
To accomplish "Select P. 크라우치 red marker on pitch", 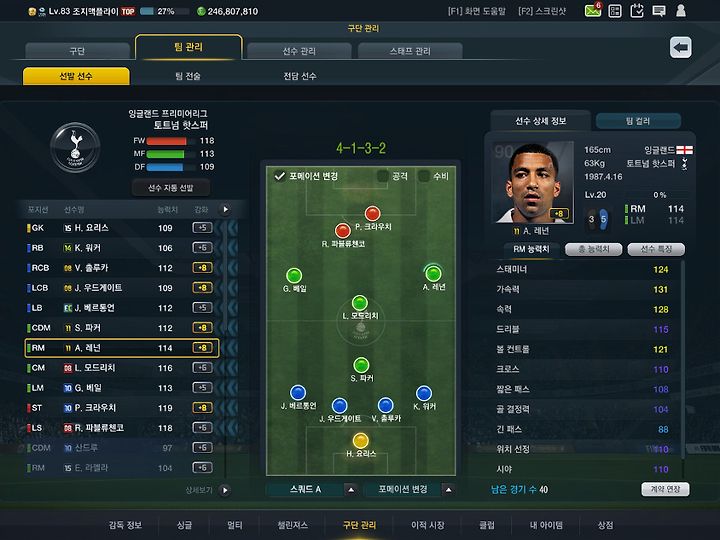I will [x=372, y=214].
